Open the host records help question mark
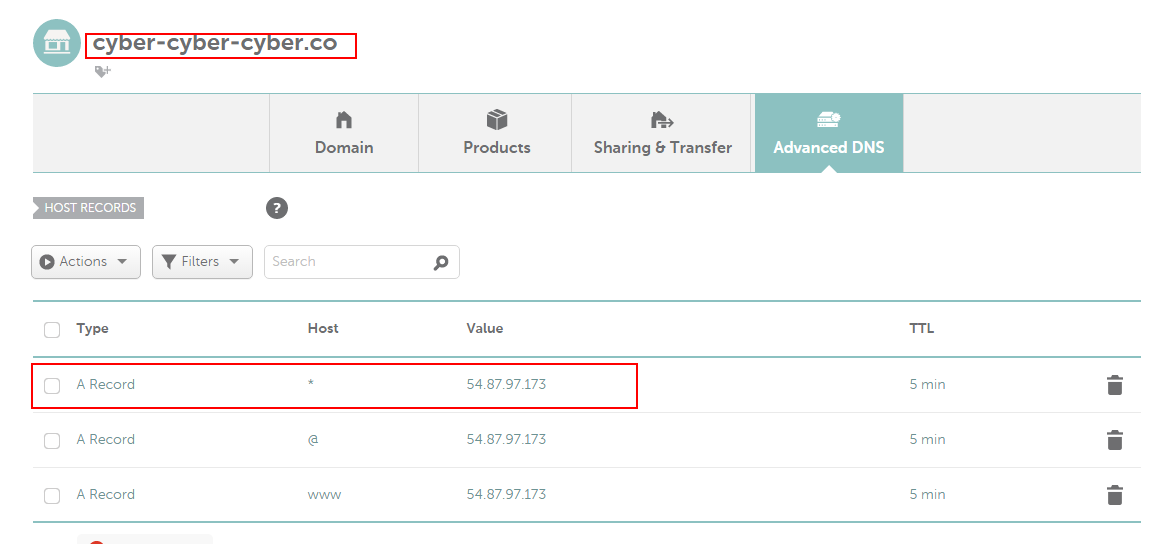Screen dimensions: 1172x544 [277, 208]
